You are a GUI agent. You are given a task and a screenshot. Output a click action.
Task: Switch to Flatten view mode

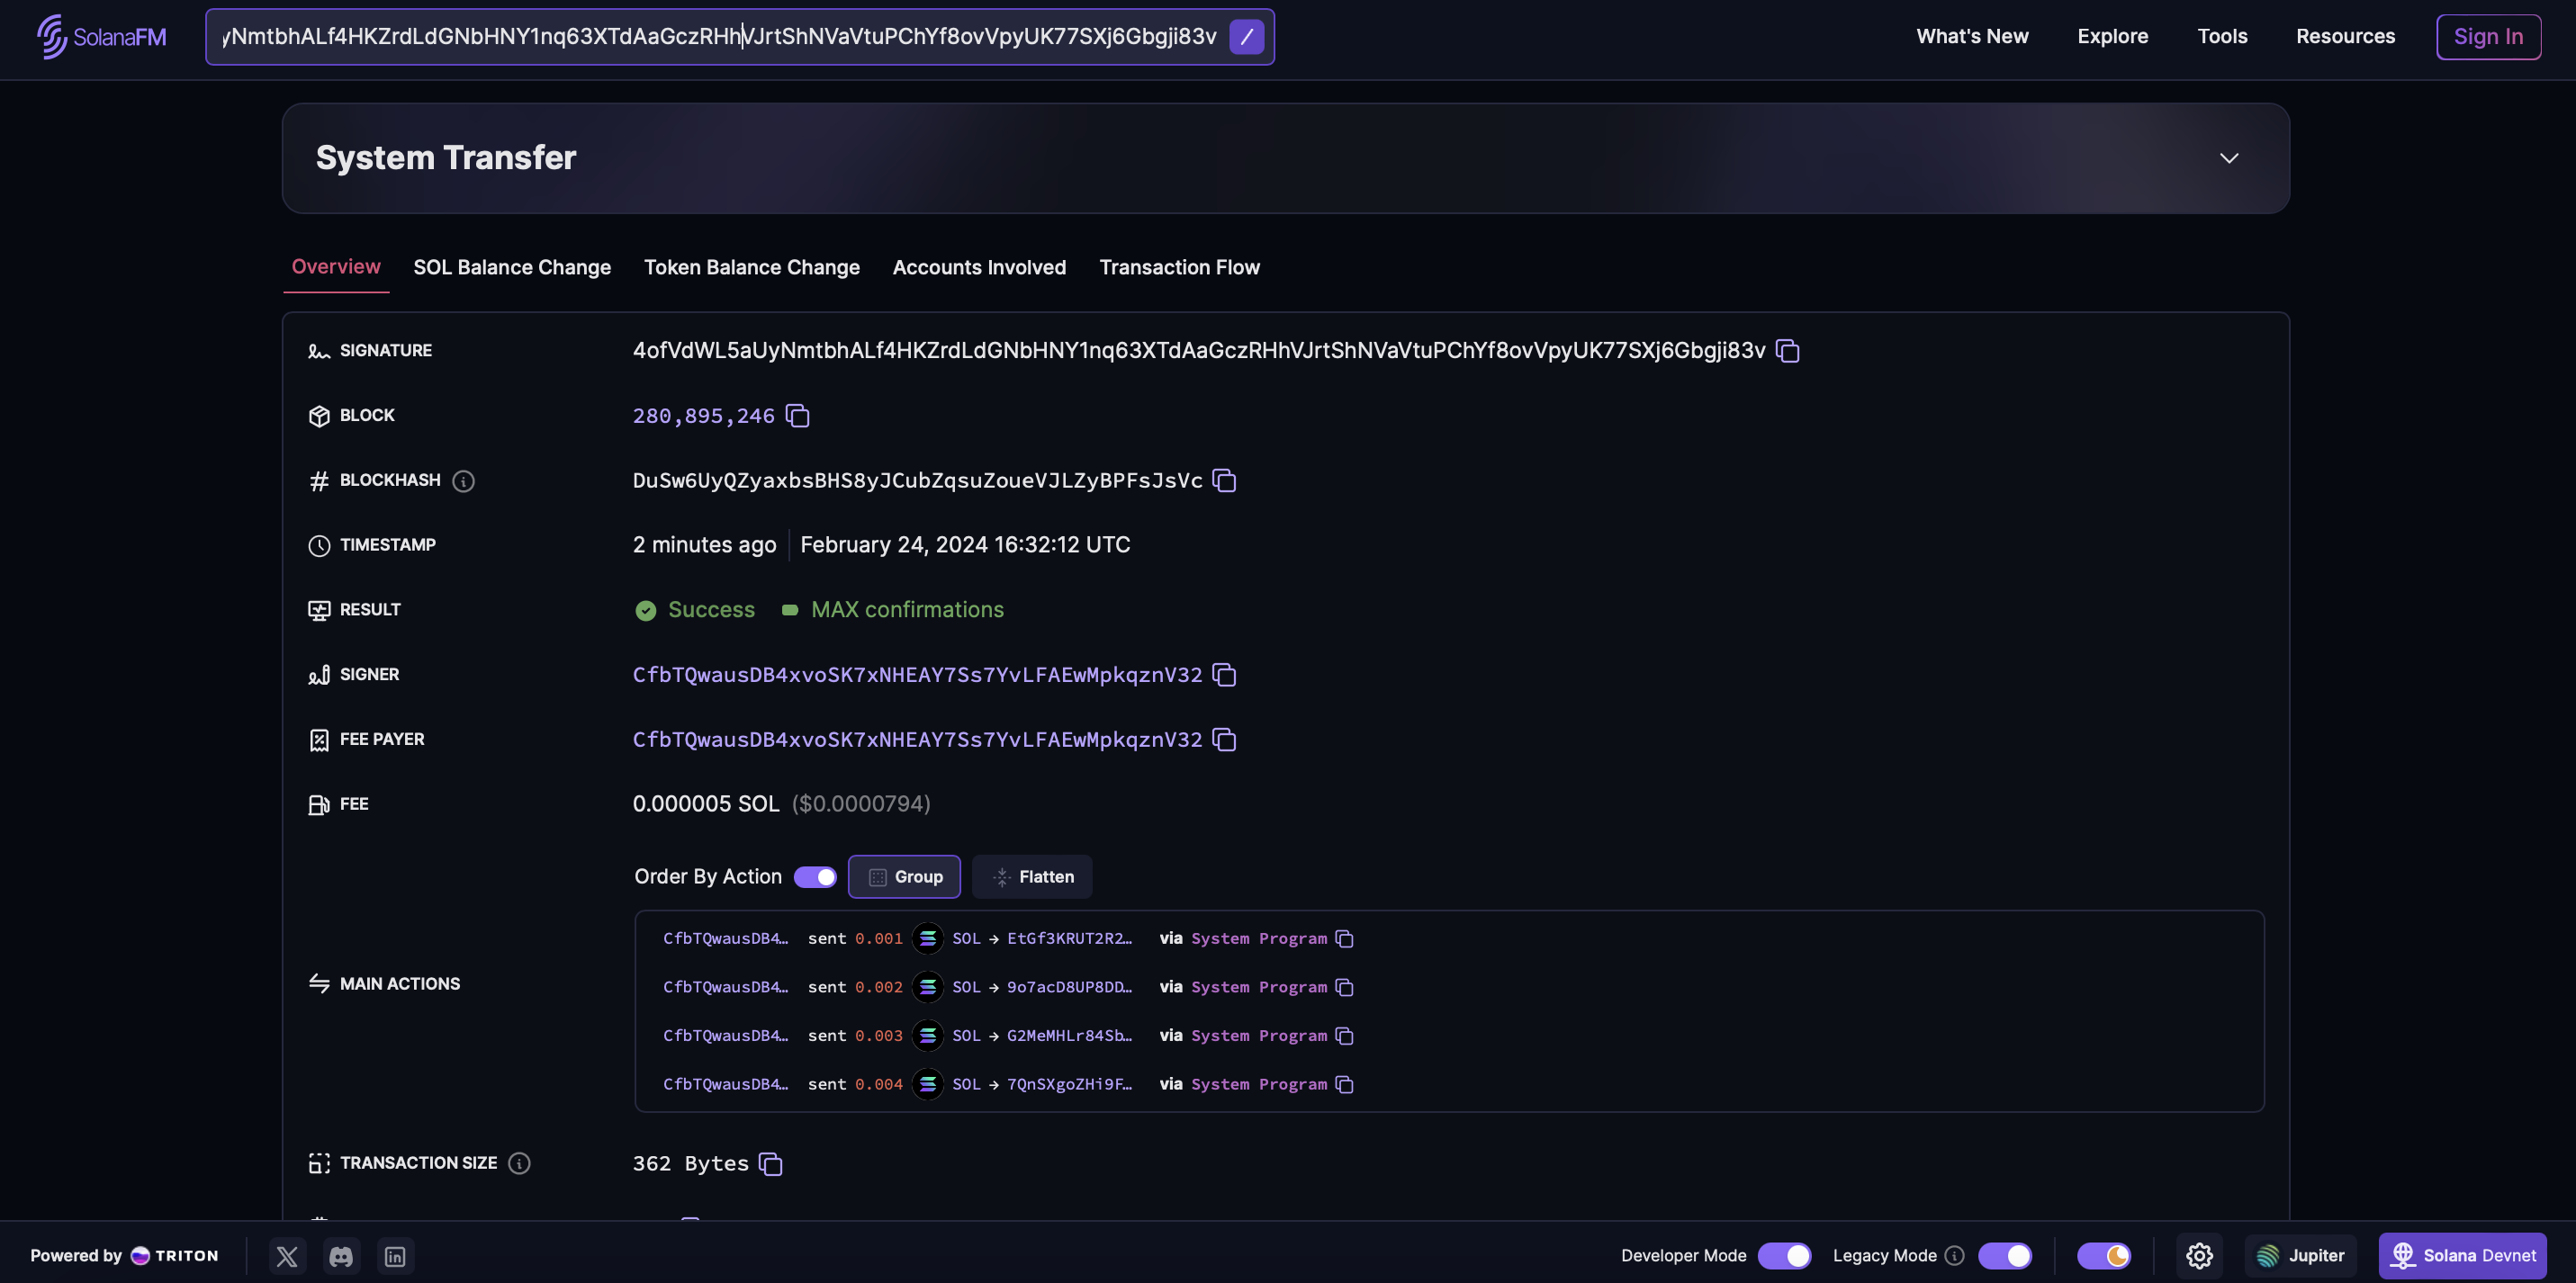[1031, 875]
